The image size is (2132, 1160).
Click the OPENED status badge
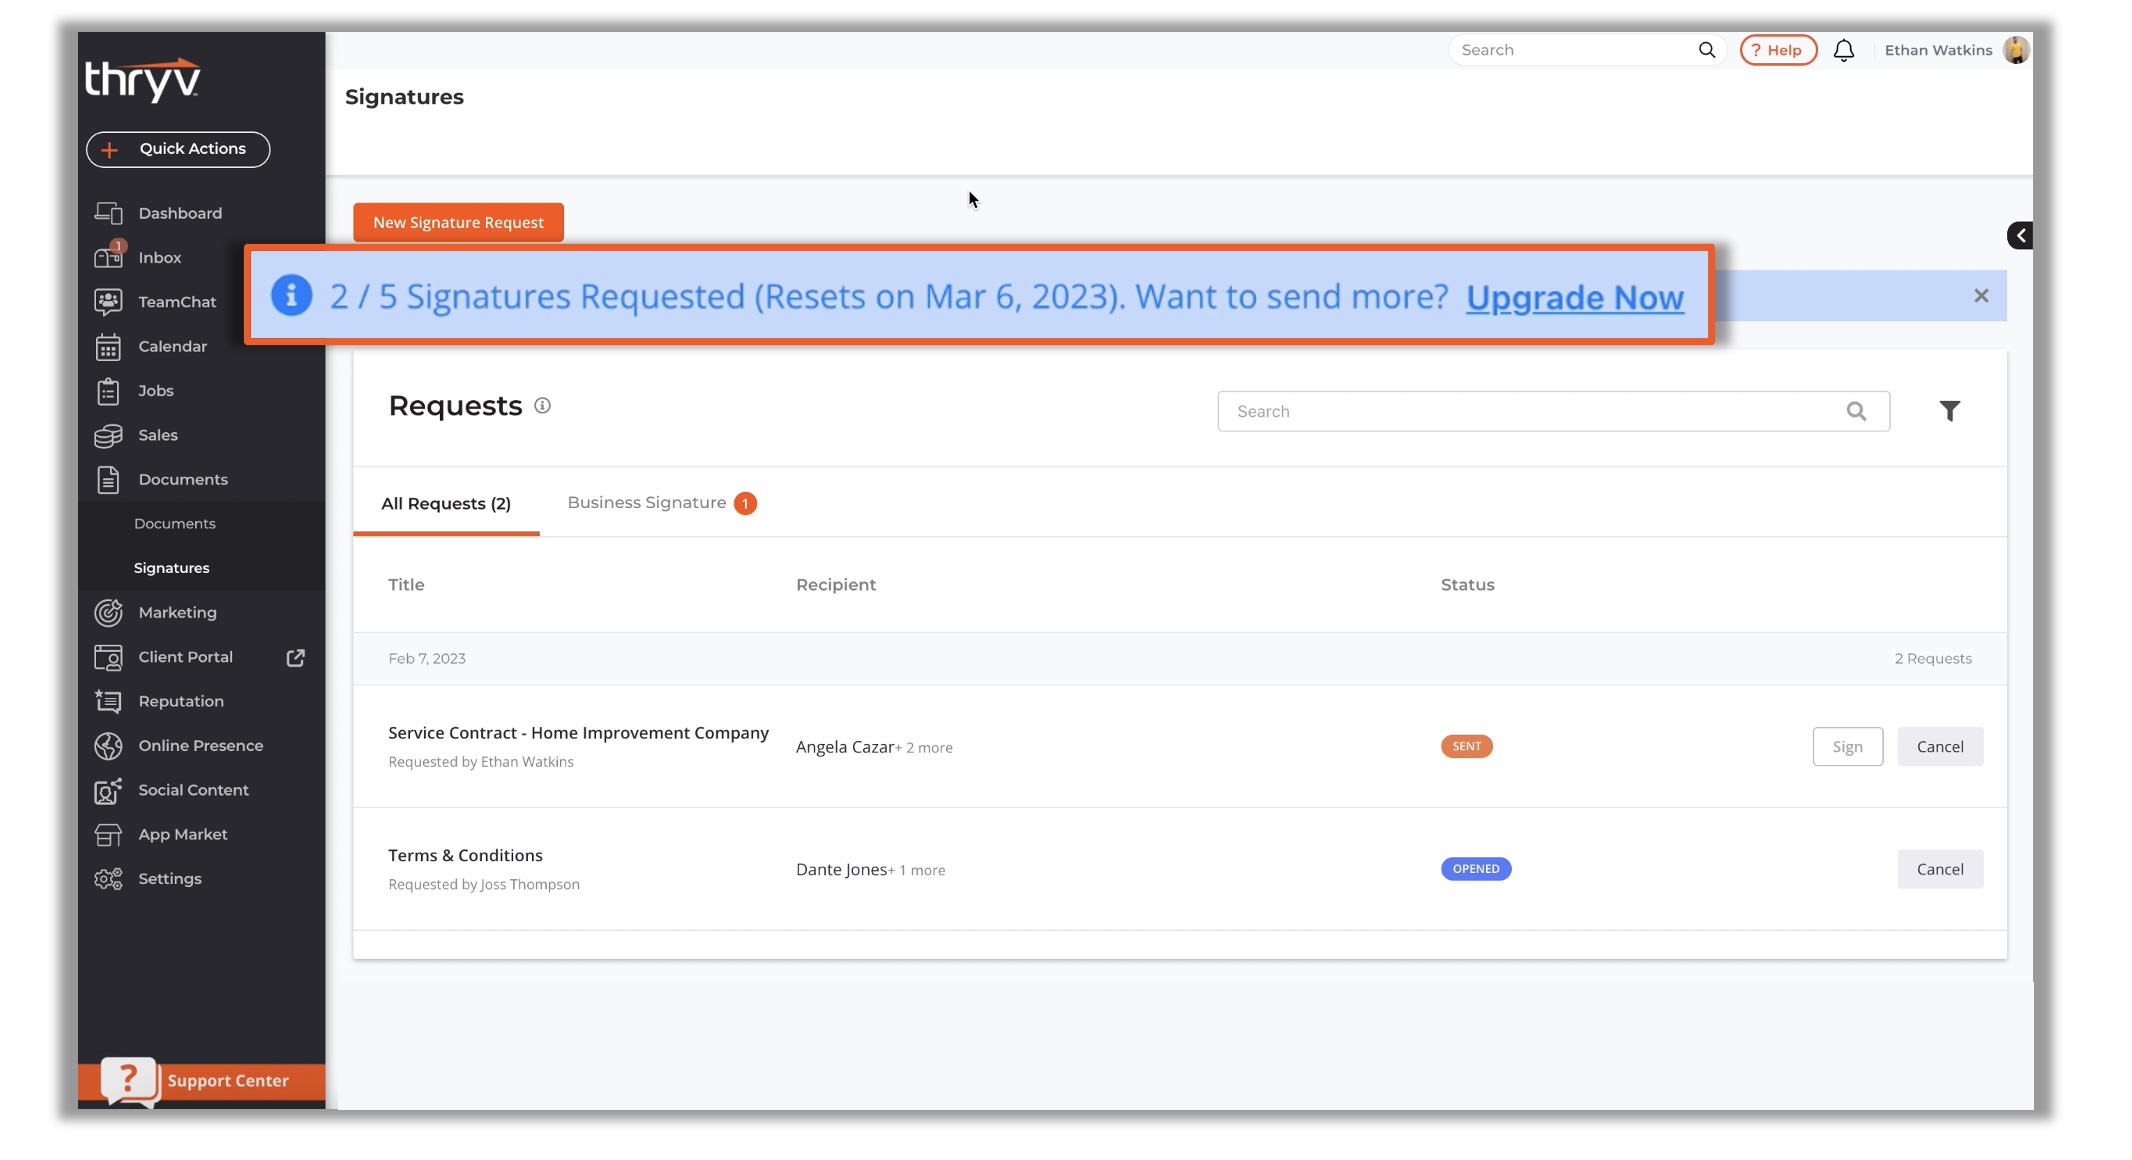(1476, 869)
